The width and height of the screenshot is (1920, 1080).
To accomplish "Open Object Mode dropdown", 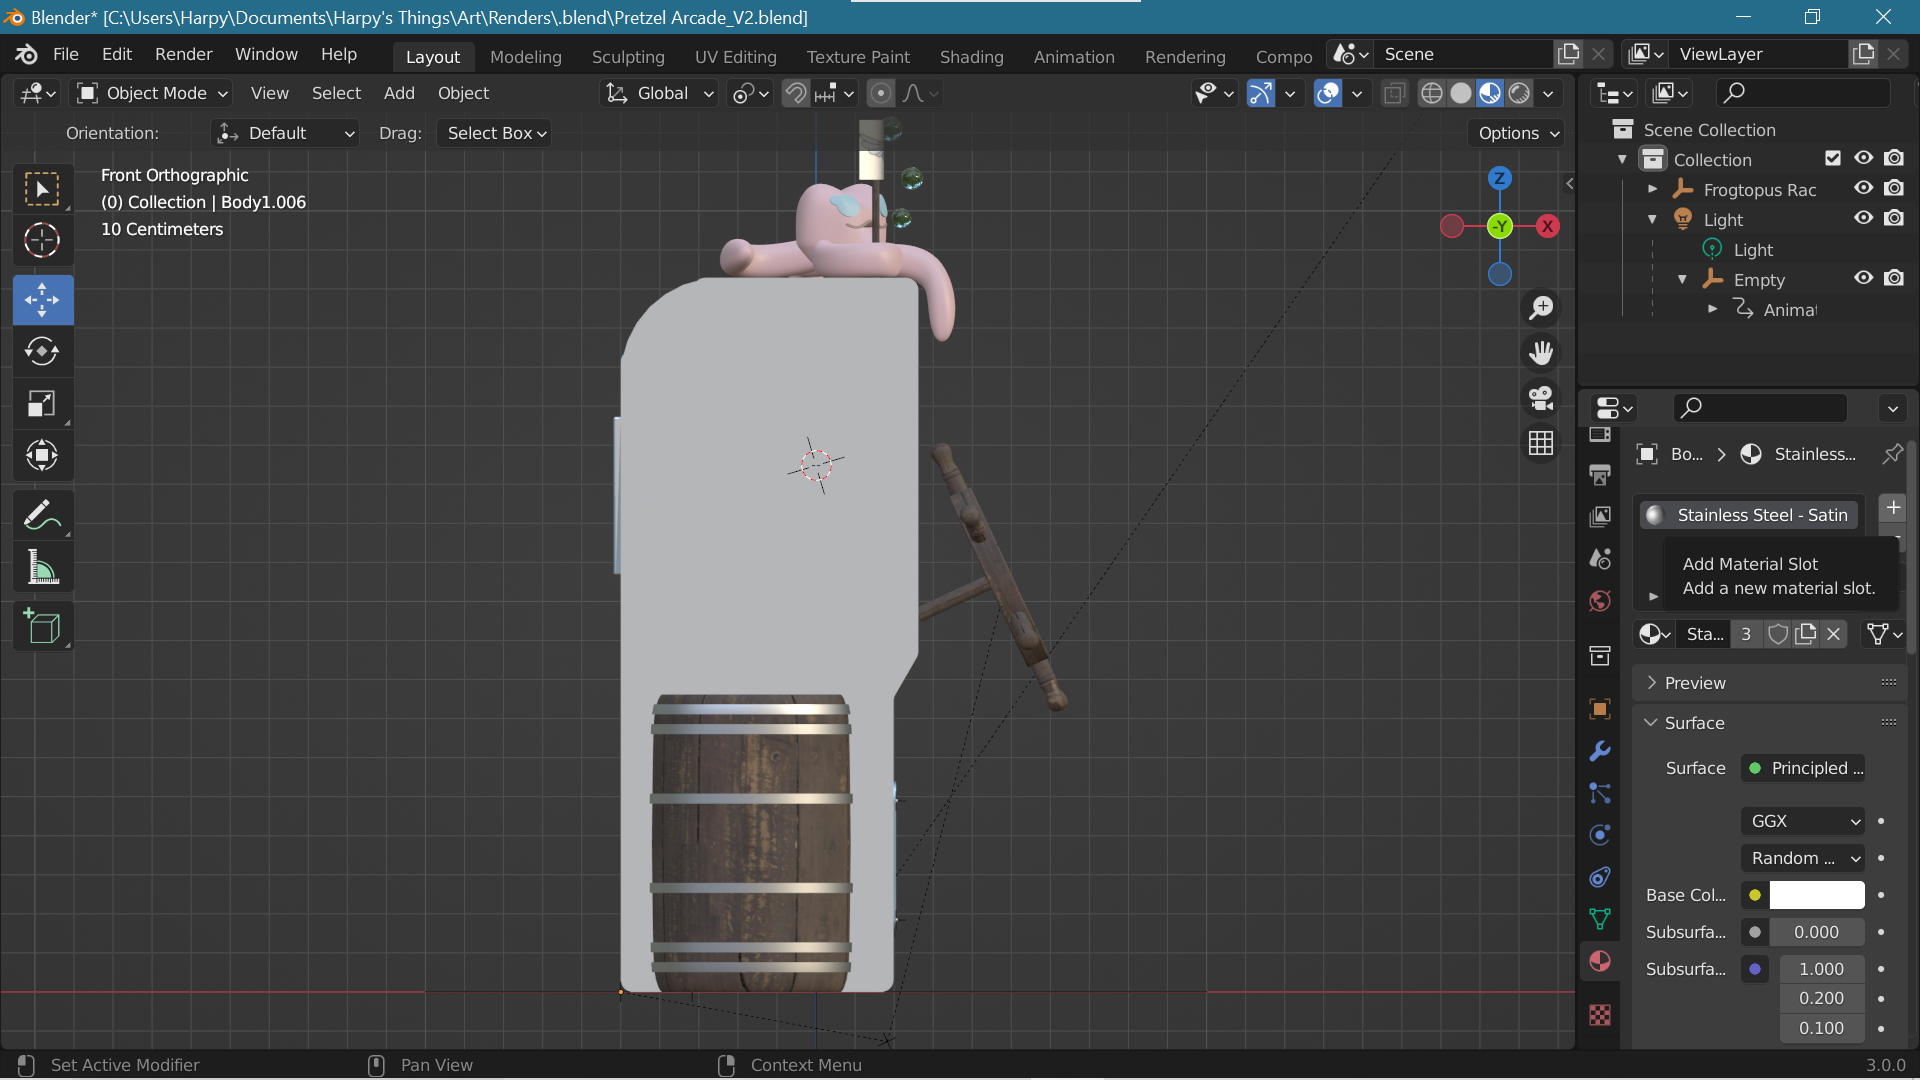I will coord(152,93).
